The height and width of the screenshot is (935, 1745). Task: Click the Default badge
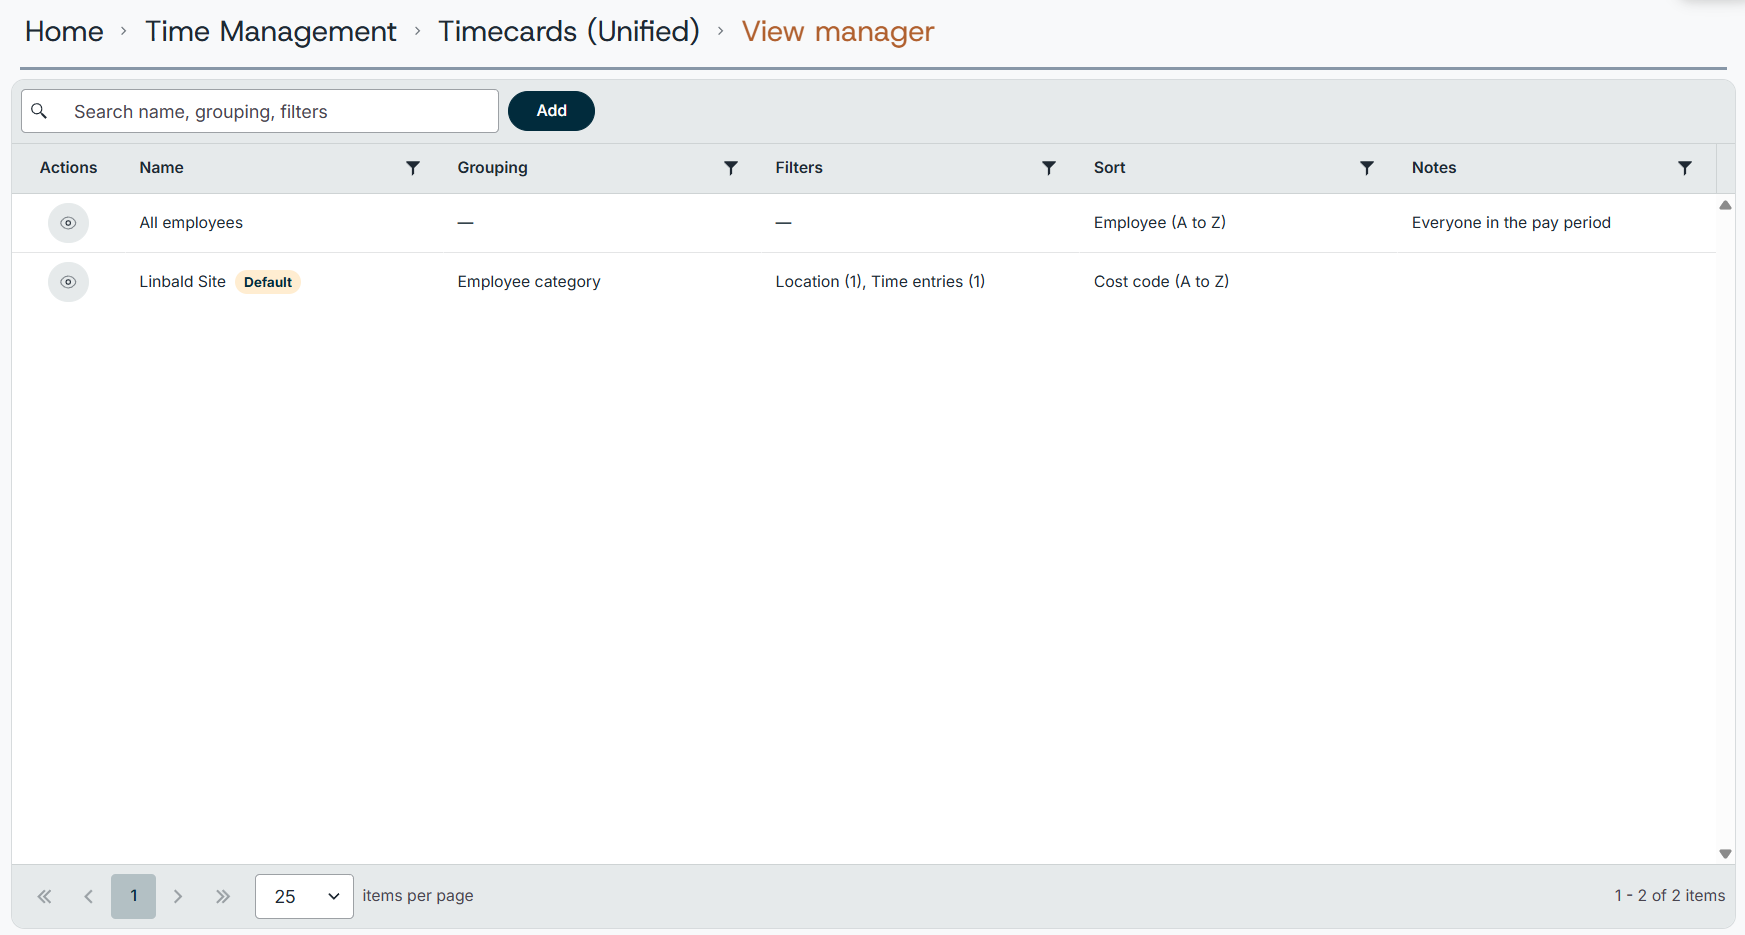268,282
